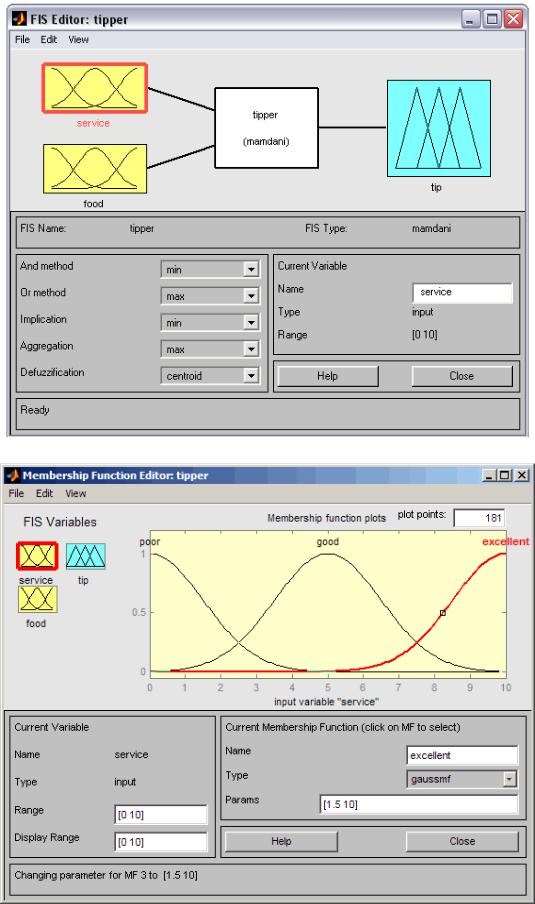Open the membership function Type gaussmf dropdown
Image resolution: width=535 pixels, height=904 pixels.
[x=462, y=779]
